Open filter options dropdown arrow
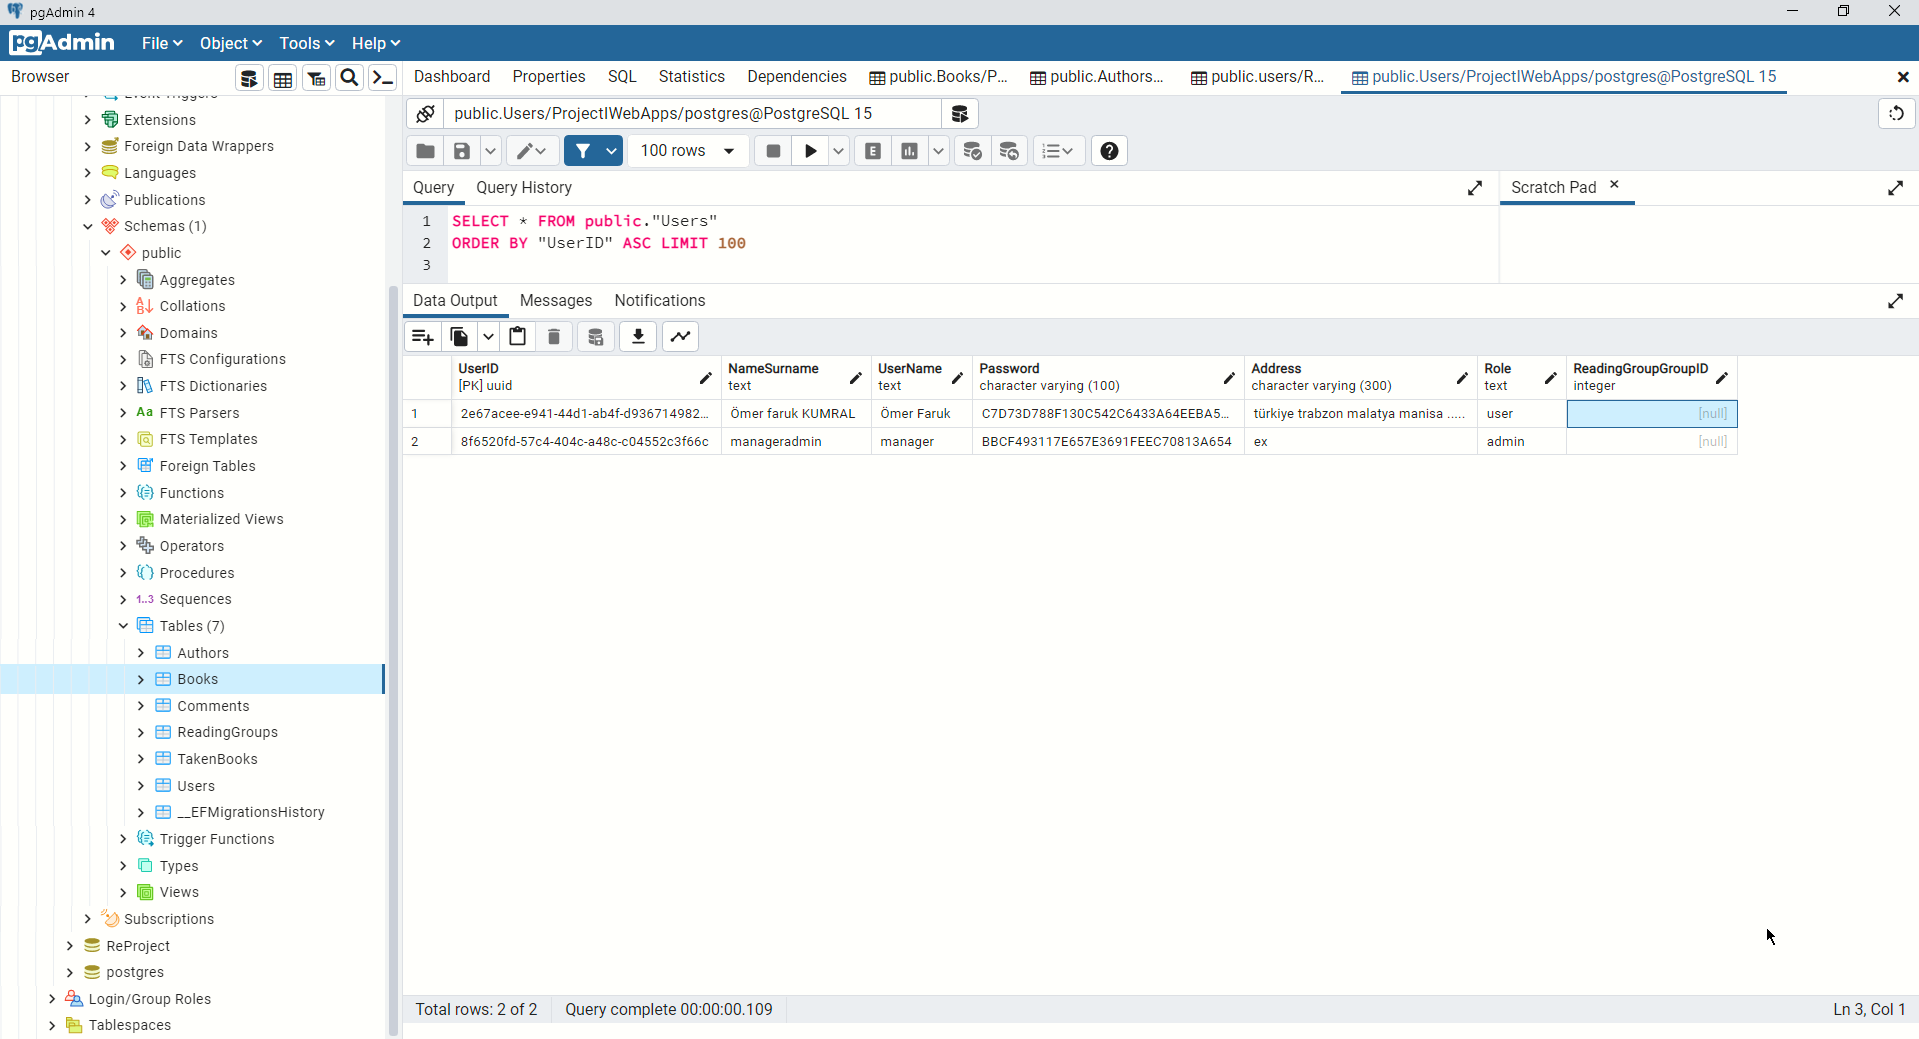The width and height of the screenshot is (1919, 1039). tap(611, 151)
